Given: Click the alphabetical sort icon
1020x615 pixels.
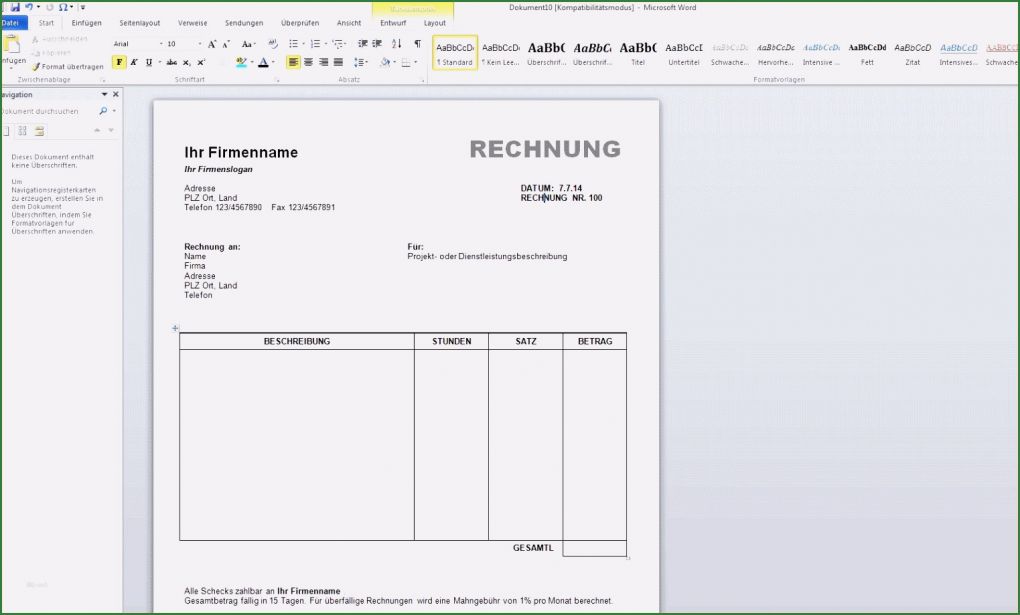Looking at the screenshot, I should pos(396,44).
